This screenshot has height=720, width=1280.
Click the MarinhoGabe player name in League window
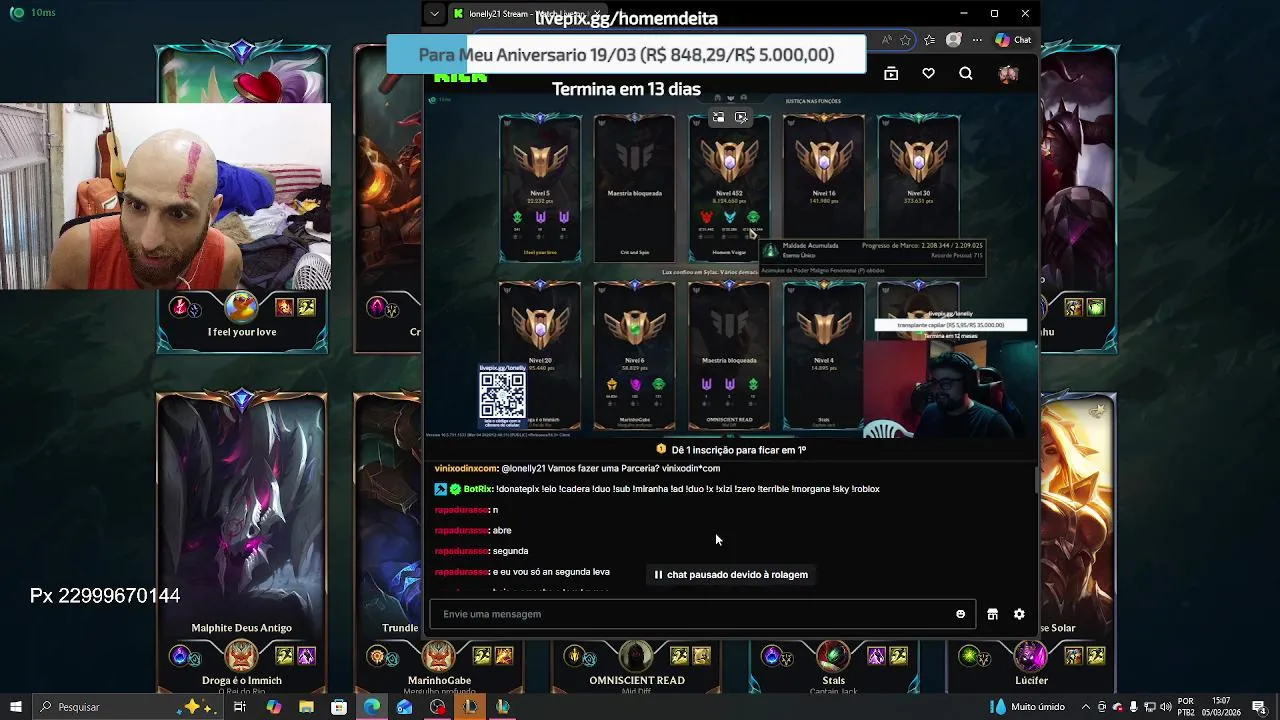439,680
